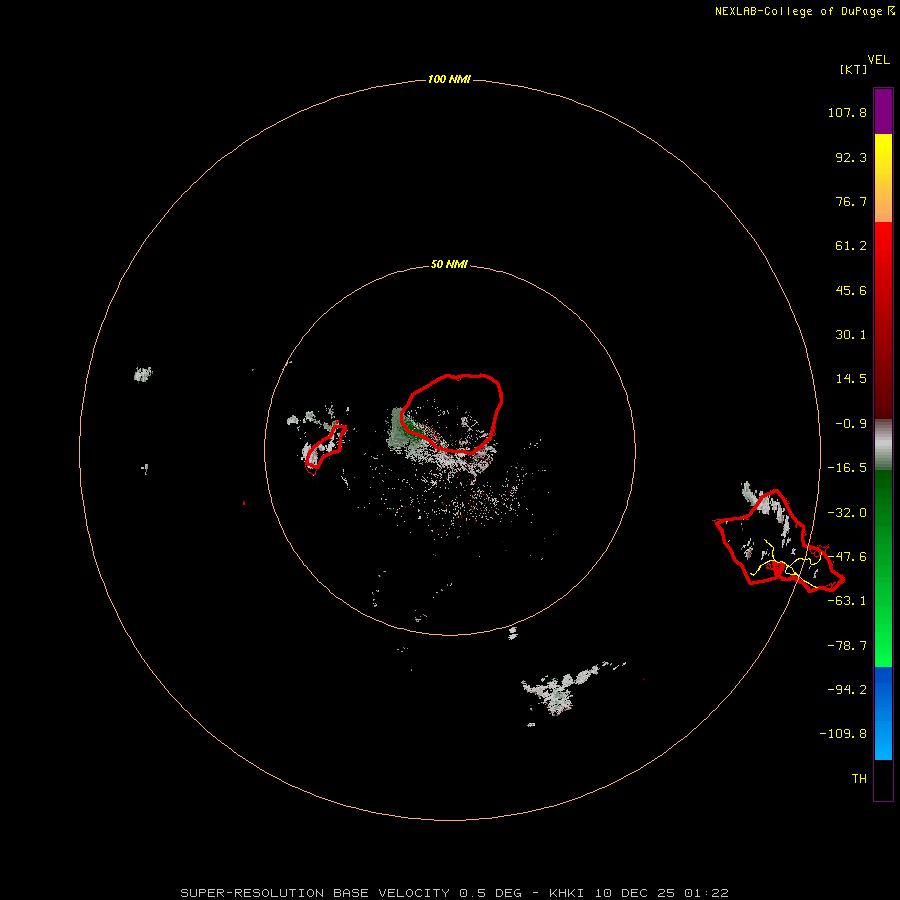Viewport: 900px width, 900px height.
Task: Click the -32.0 velocity scale value
Action: 847,513
